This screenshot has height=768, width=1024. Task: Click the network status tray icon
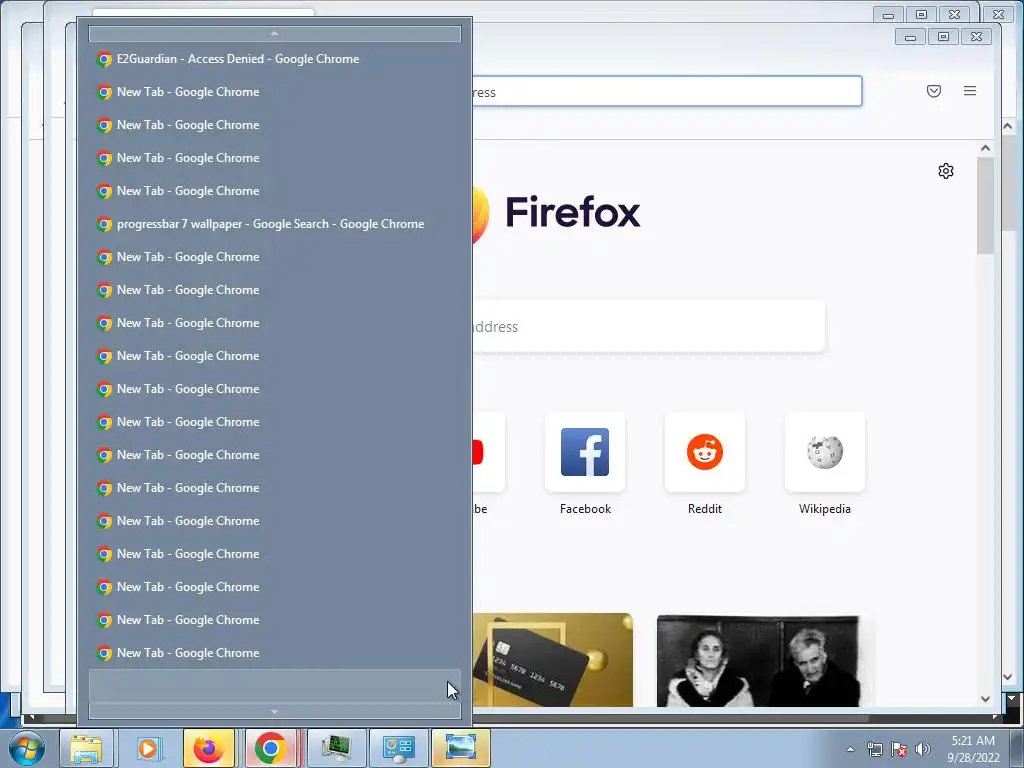[x=874, y=749]
